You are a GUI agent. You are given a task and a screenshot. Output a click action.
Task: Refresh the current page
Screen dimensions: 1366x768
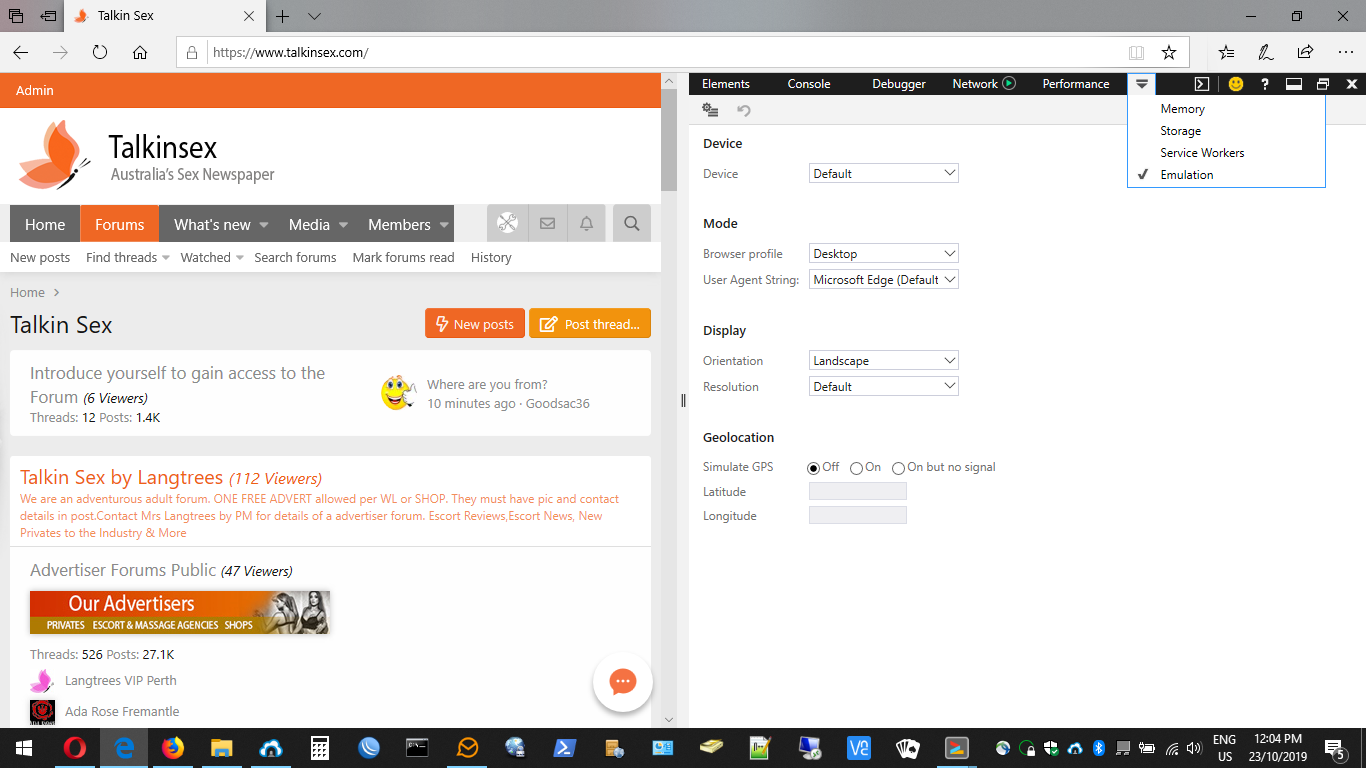click(x=100, y=53)
